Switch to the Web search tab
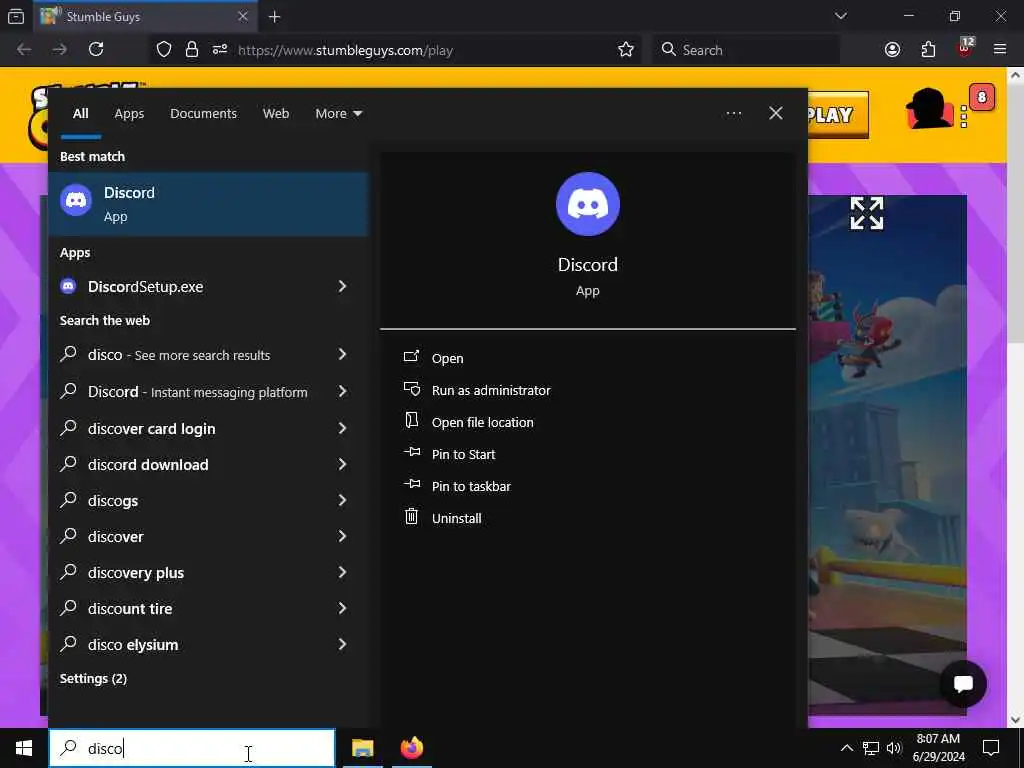Image resolution: width=1024 pixels, height=768 pixels. point(276,113)
